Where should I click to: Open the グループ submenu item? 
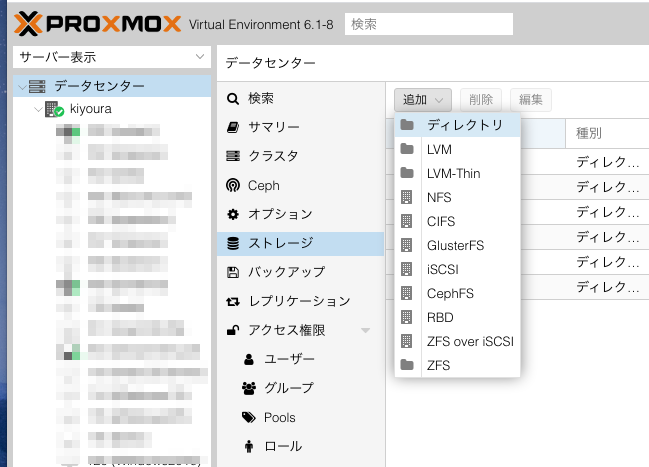pos(300,388)
